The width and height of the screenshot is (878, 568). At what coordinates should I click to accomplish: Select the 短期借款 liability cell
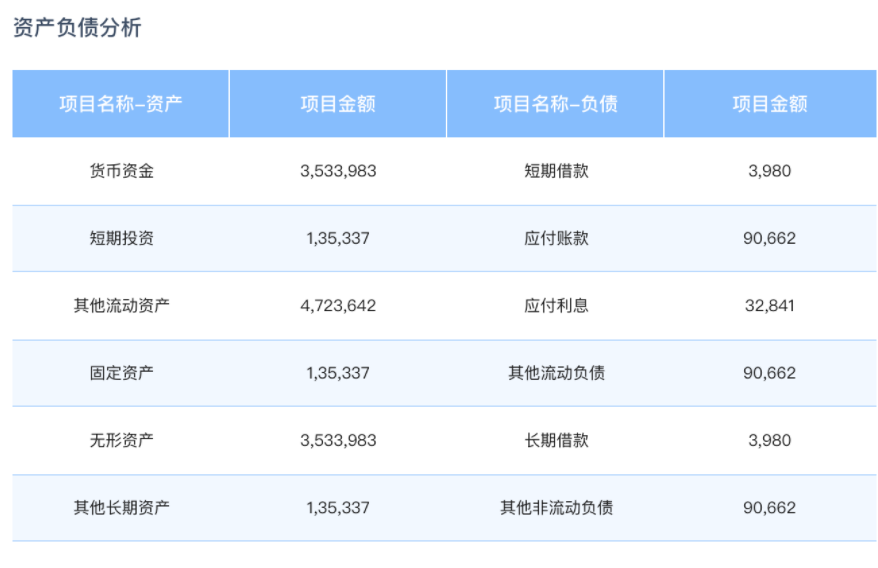click(x=556, y=171)
